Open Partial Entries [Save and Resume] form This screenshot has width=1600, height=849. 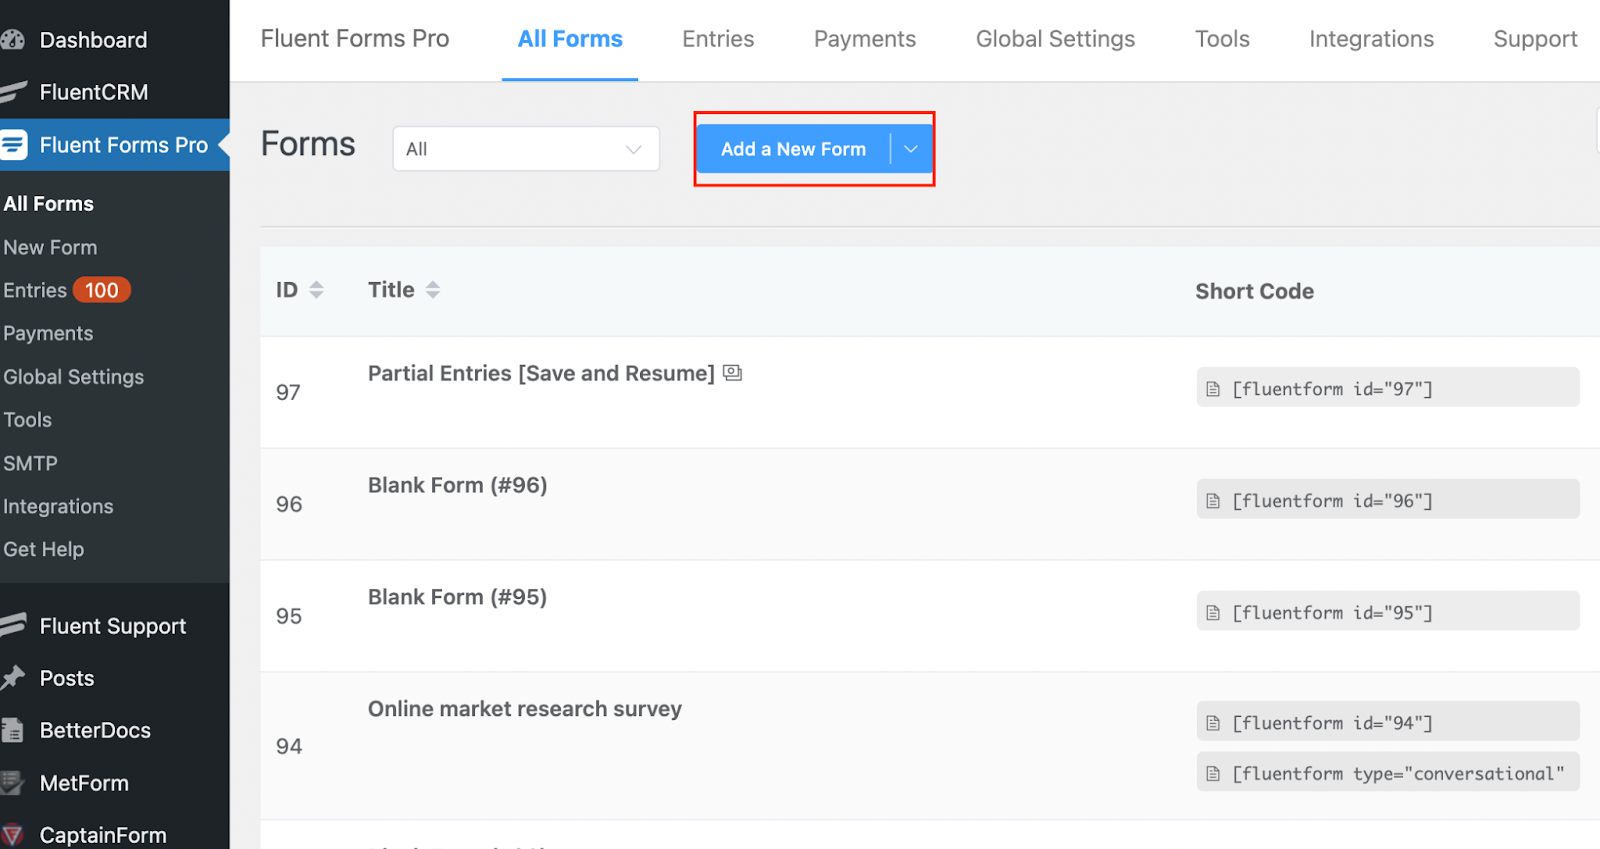point(541,373)
